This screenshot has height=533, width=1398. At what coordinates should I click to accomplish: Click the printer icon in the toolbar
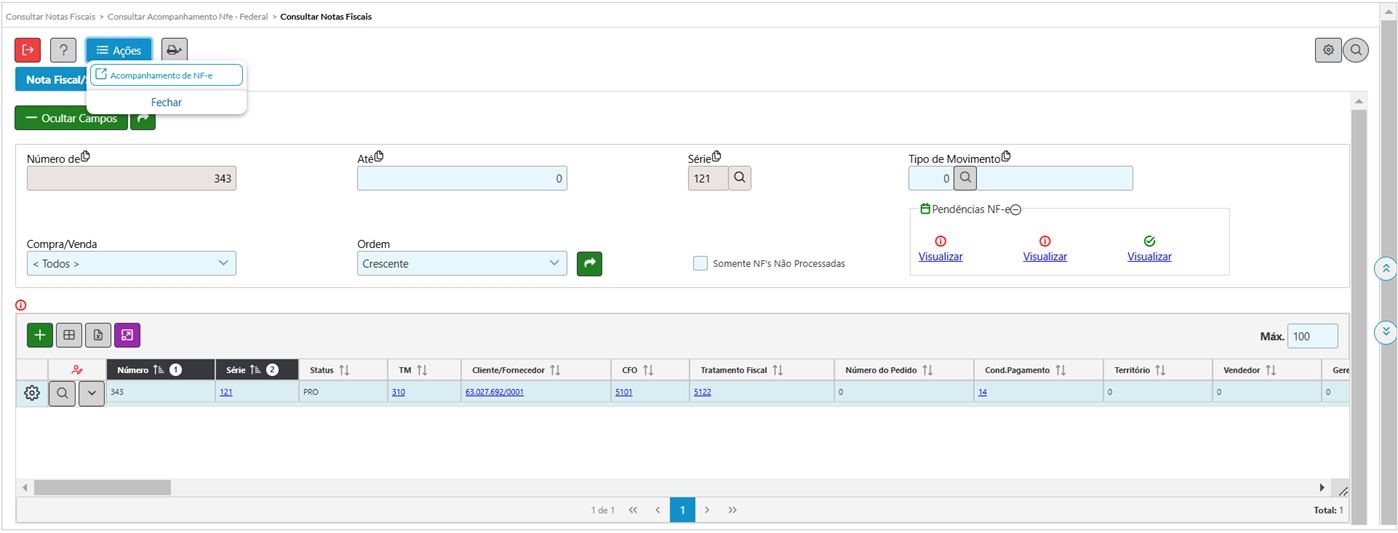tap(174, 50)
